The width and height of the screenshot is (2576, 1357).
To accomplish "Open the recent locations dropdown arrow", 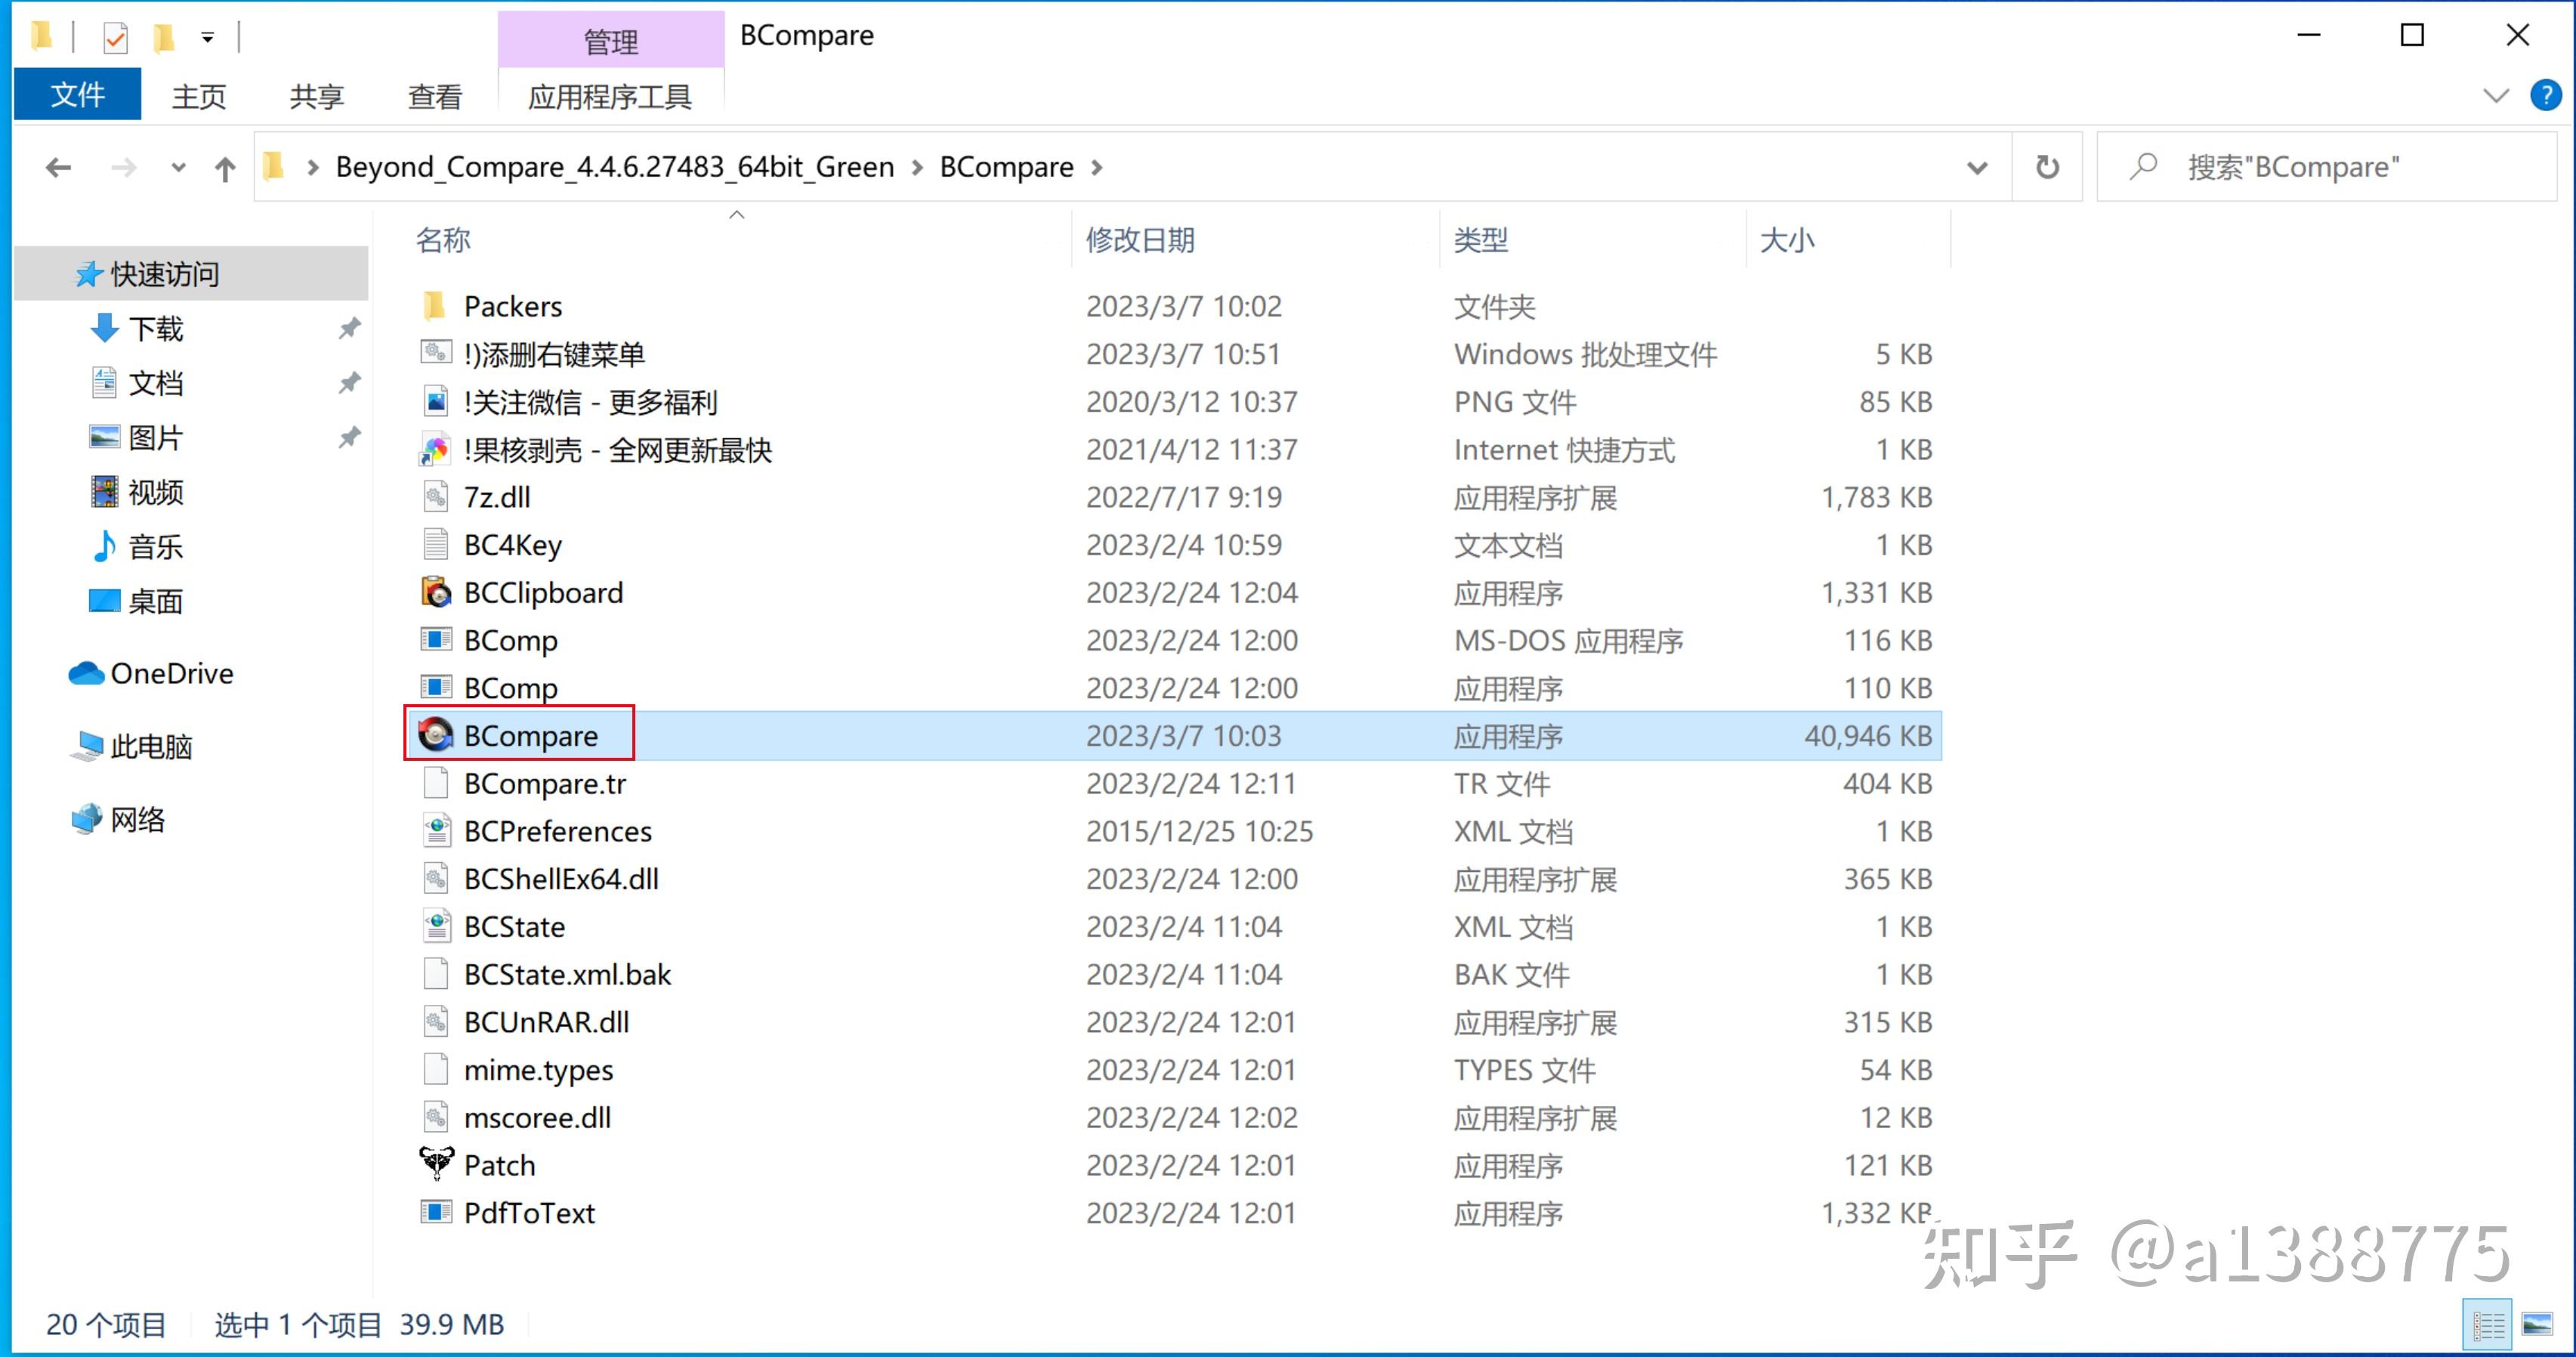I will (x=178, y=167).
